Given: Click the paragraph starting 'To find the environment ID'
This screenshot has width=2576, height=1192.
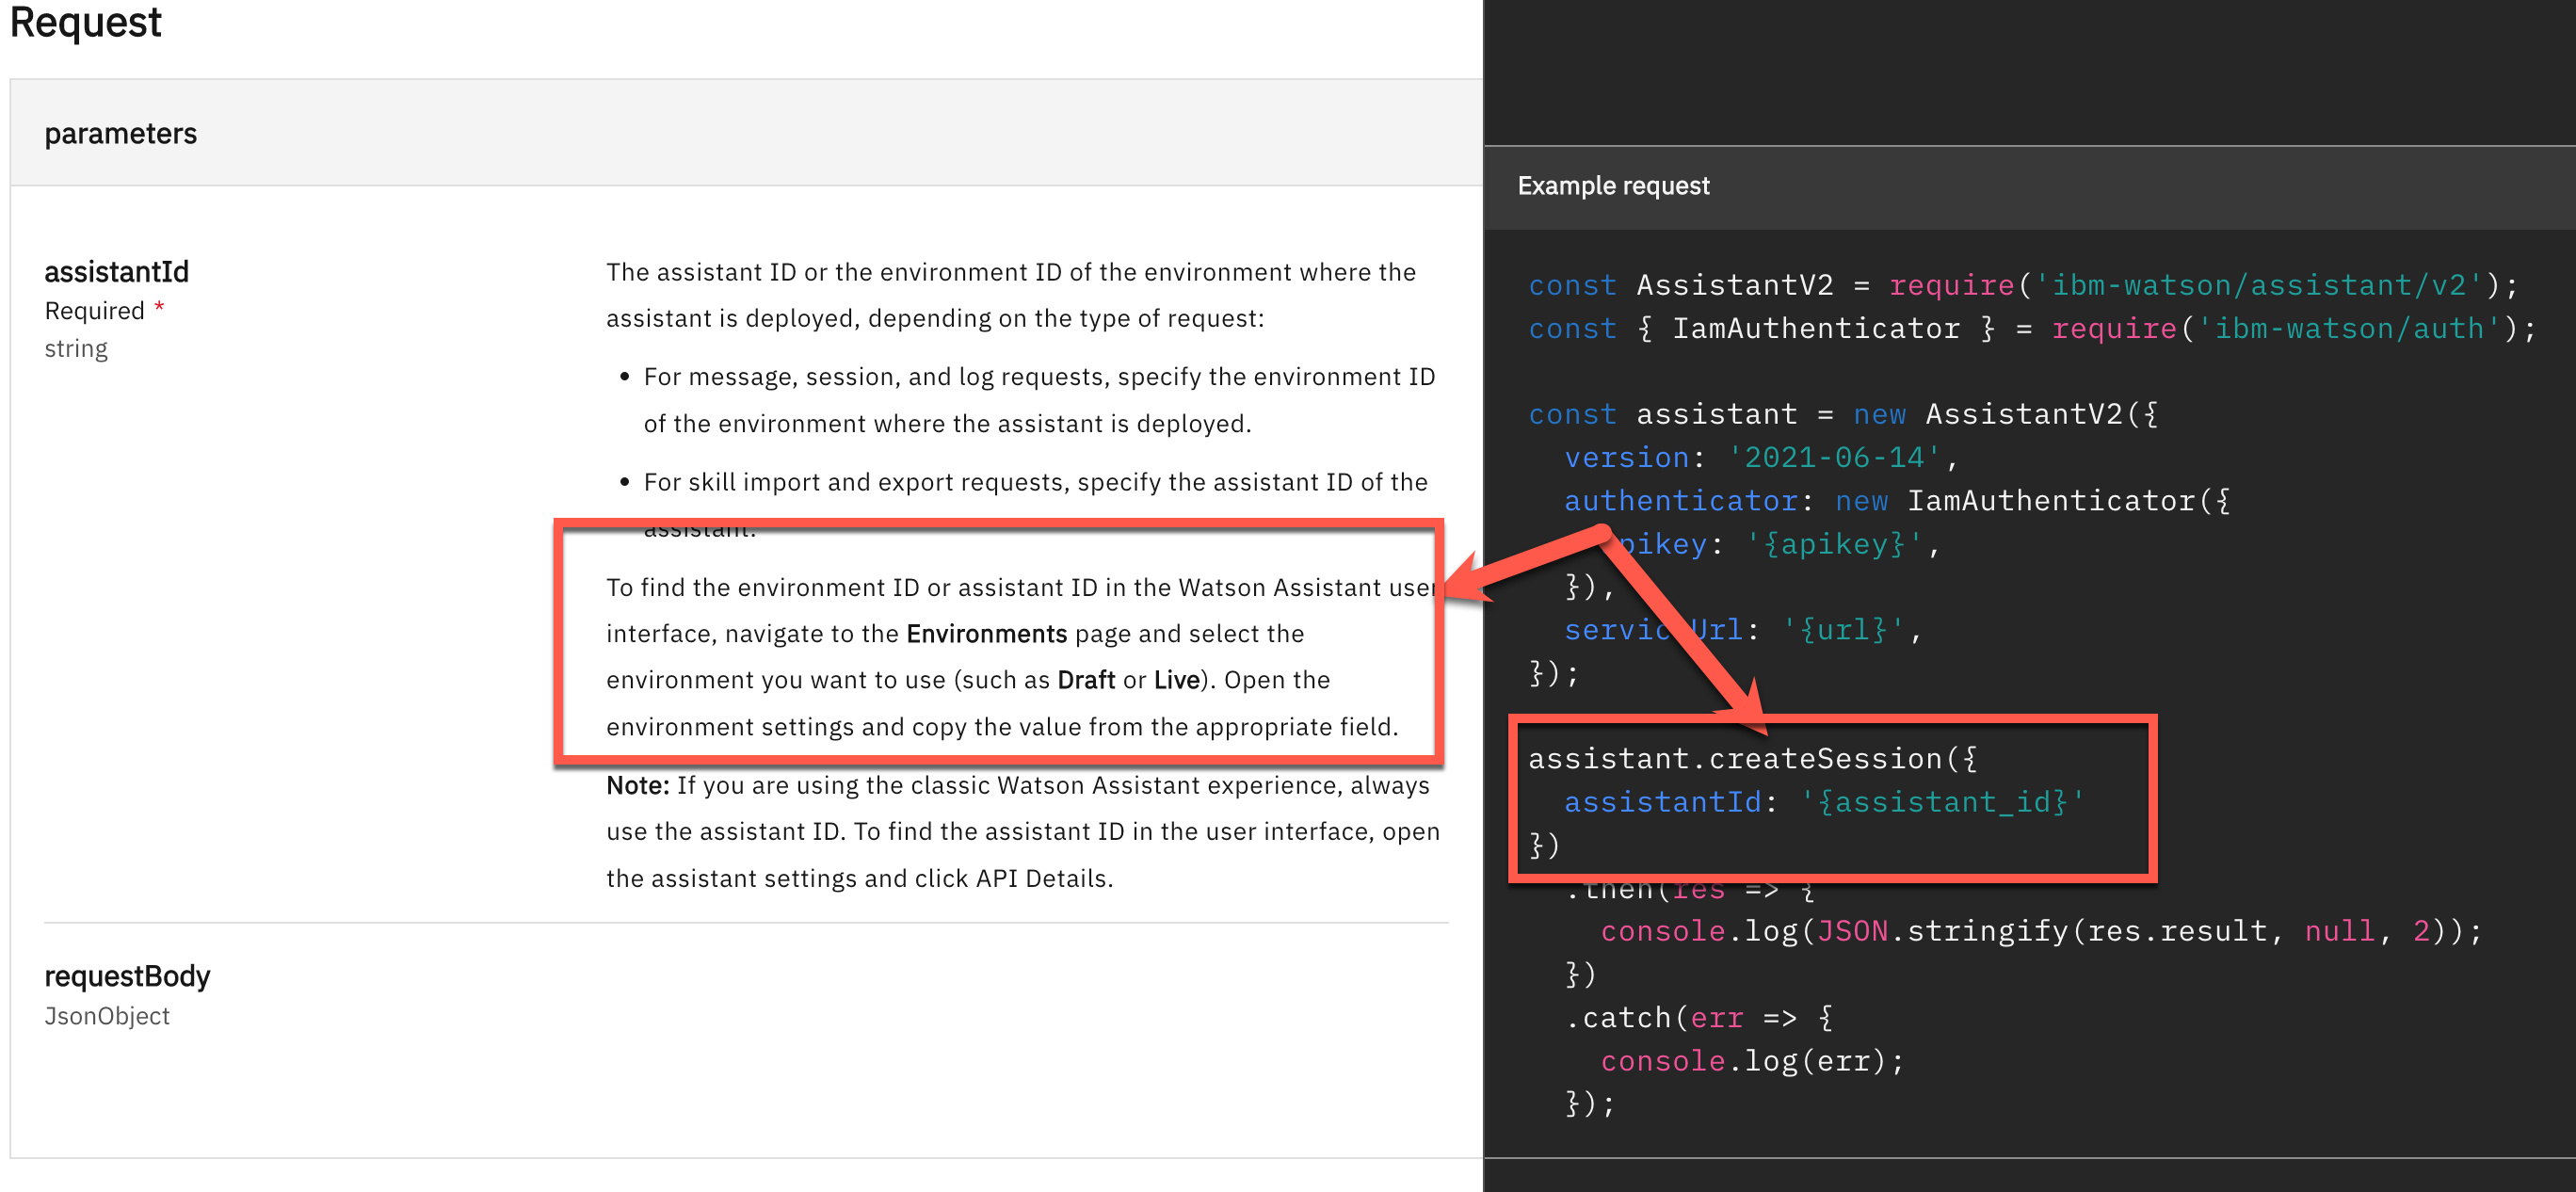Looking at the screenshot, I should click(1021, 657).
